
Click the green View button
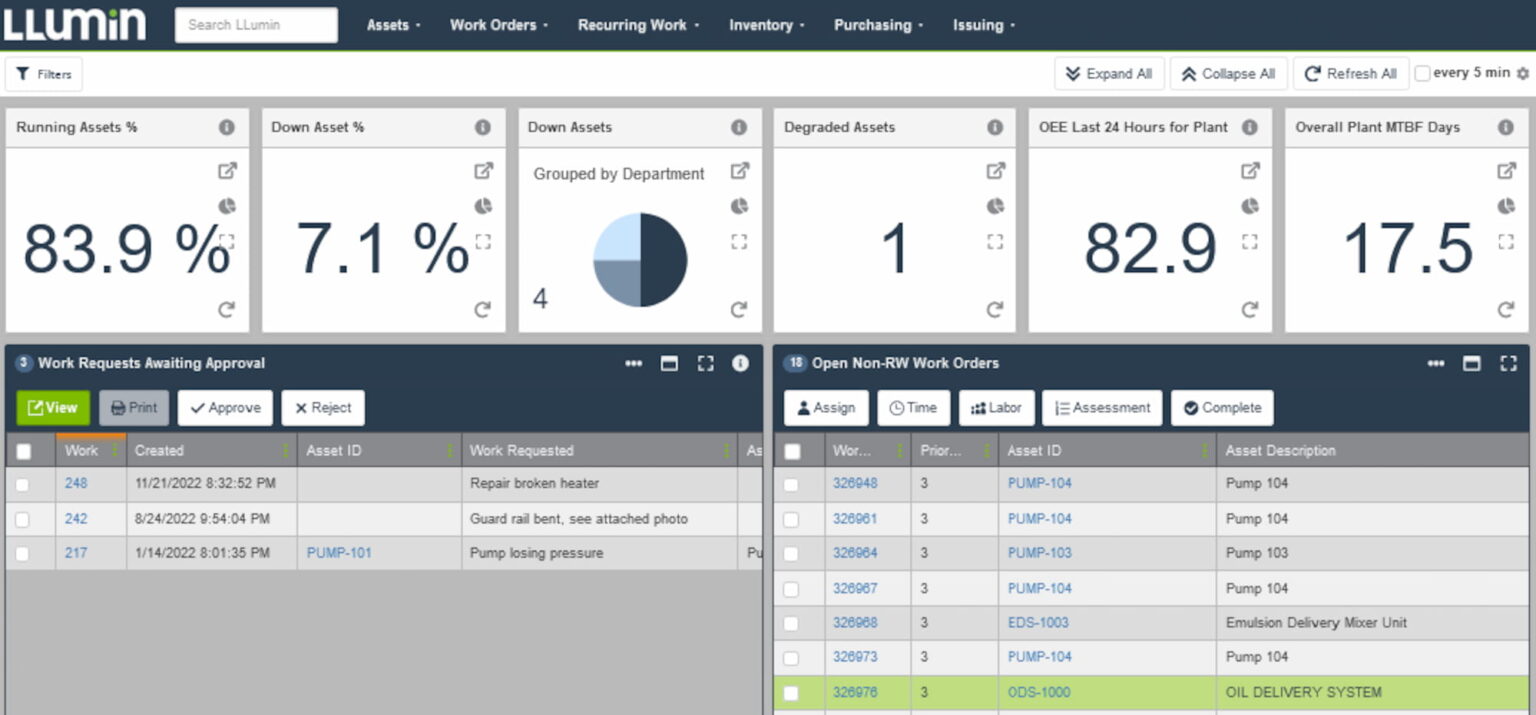(53, 408)
